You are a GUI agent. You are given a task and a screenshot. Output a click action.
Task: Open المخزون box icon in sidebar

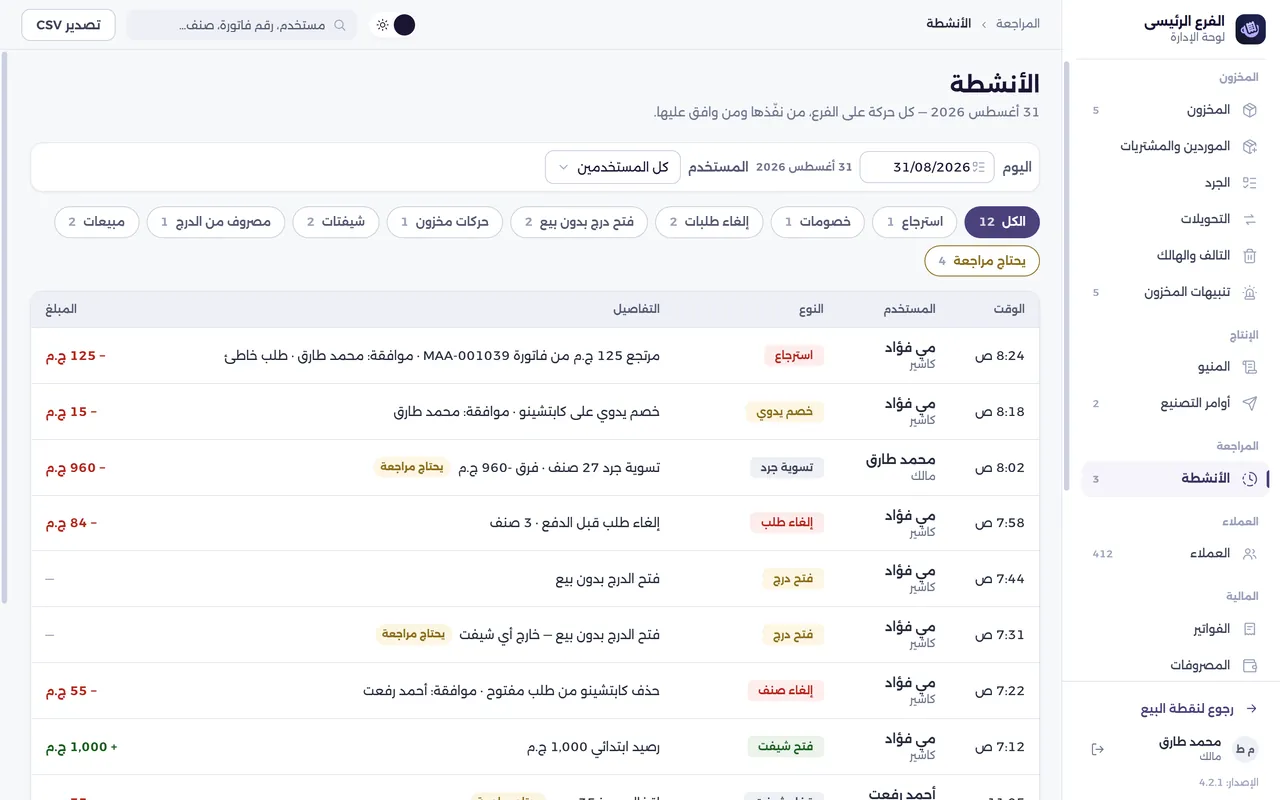click(1249, 110)
